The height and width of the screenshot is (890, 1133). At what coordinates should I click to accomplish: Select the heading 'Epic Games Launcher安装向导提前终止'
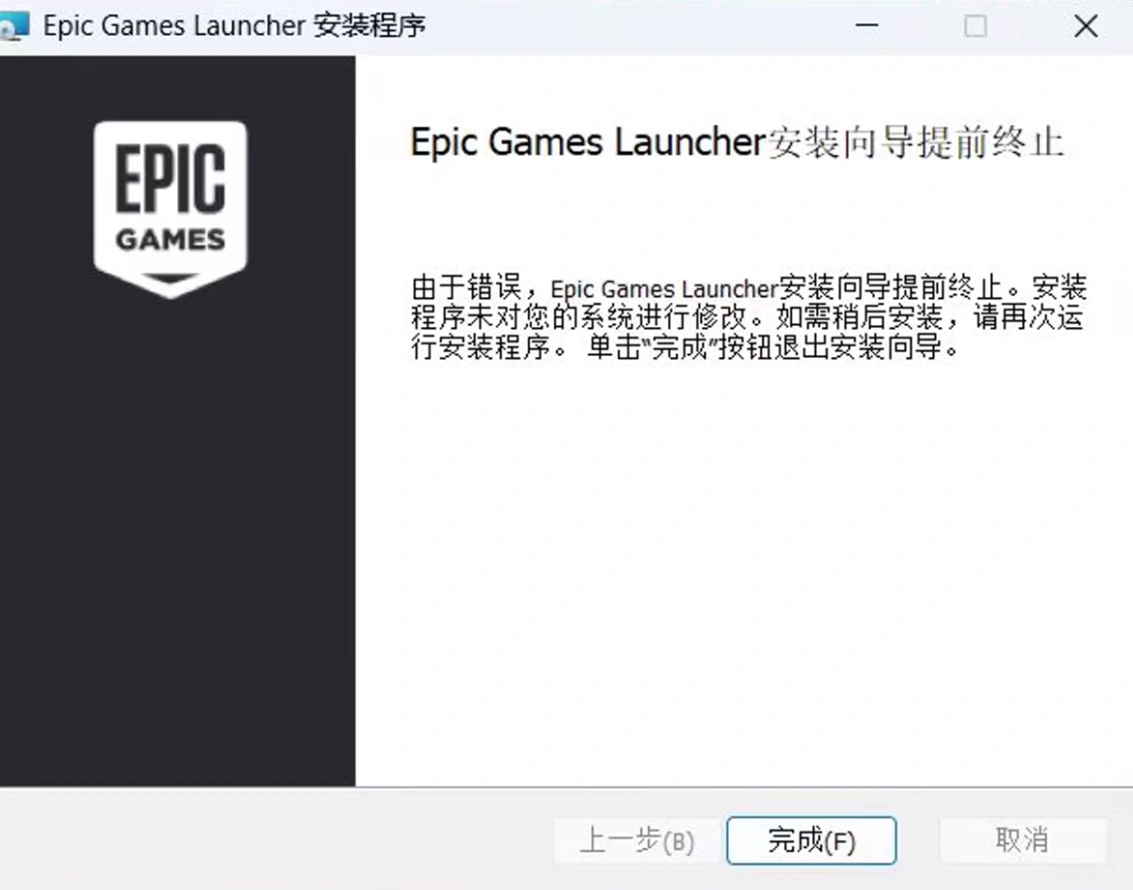click(737, 142)
